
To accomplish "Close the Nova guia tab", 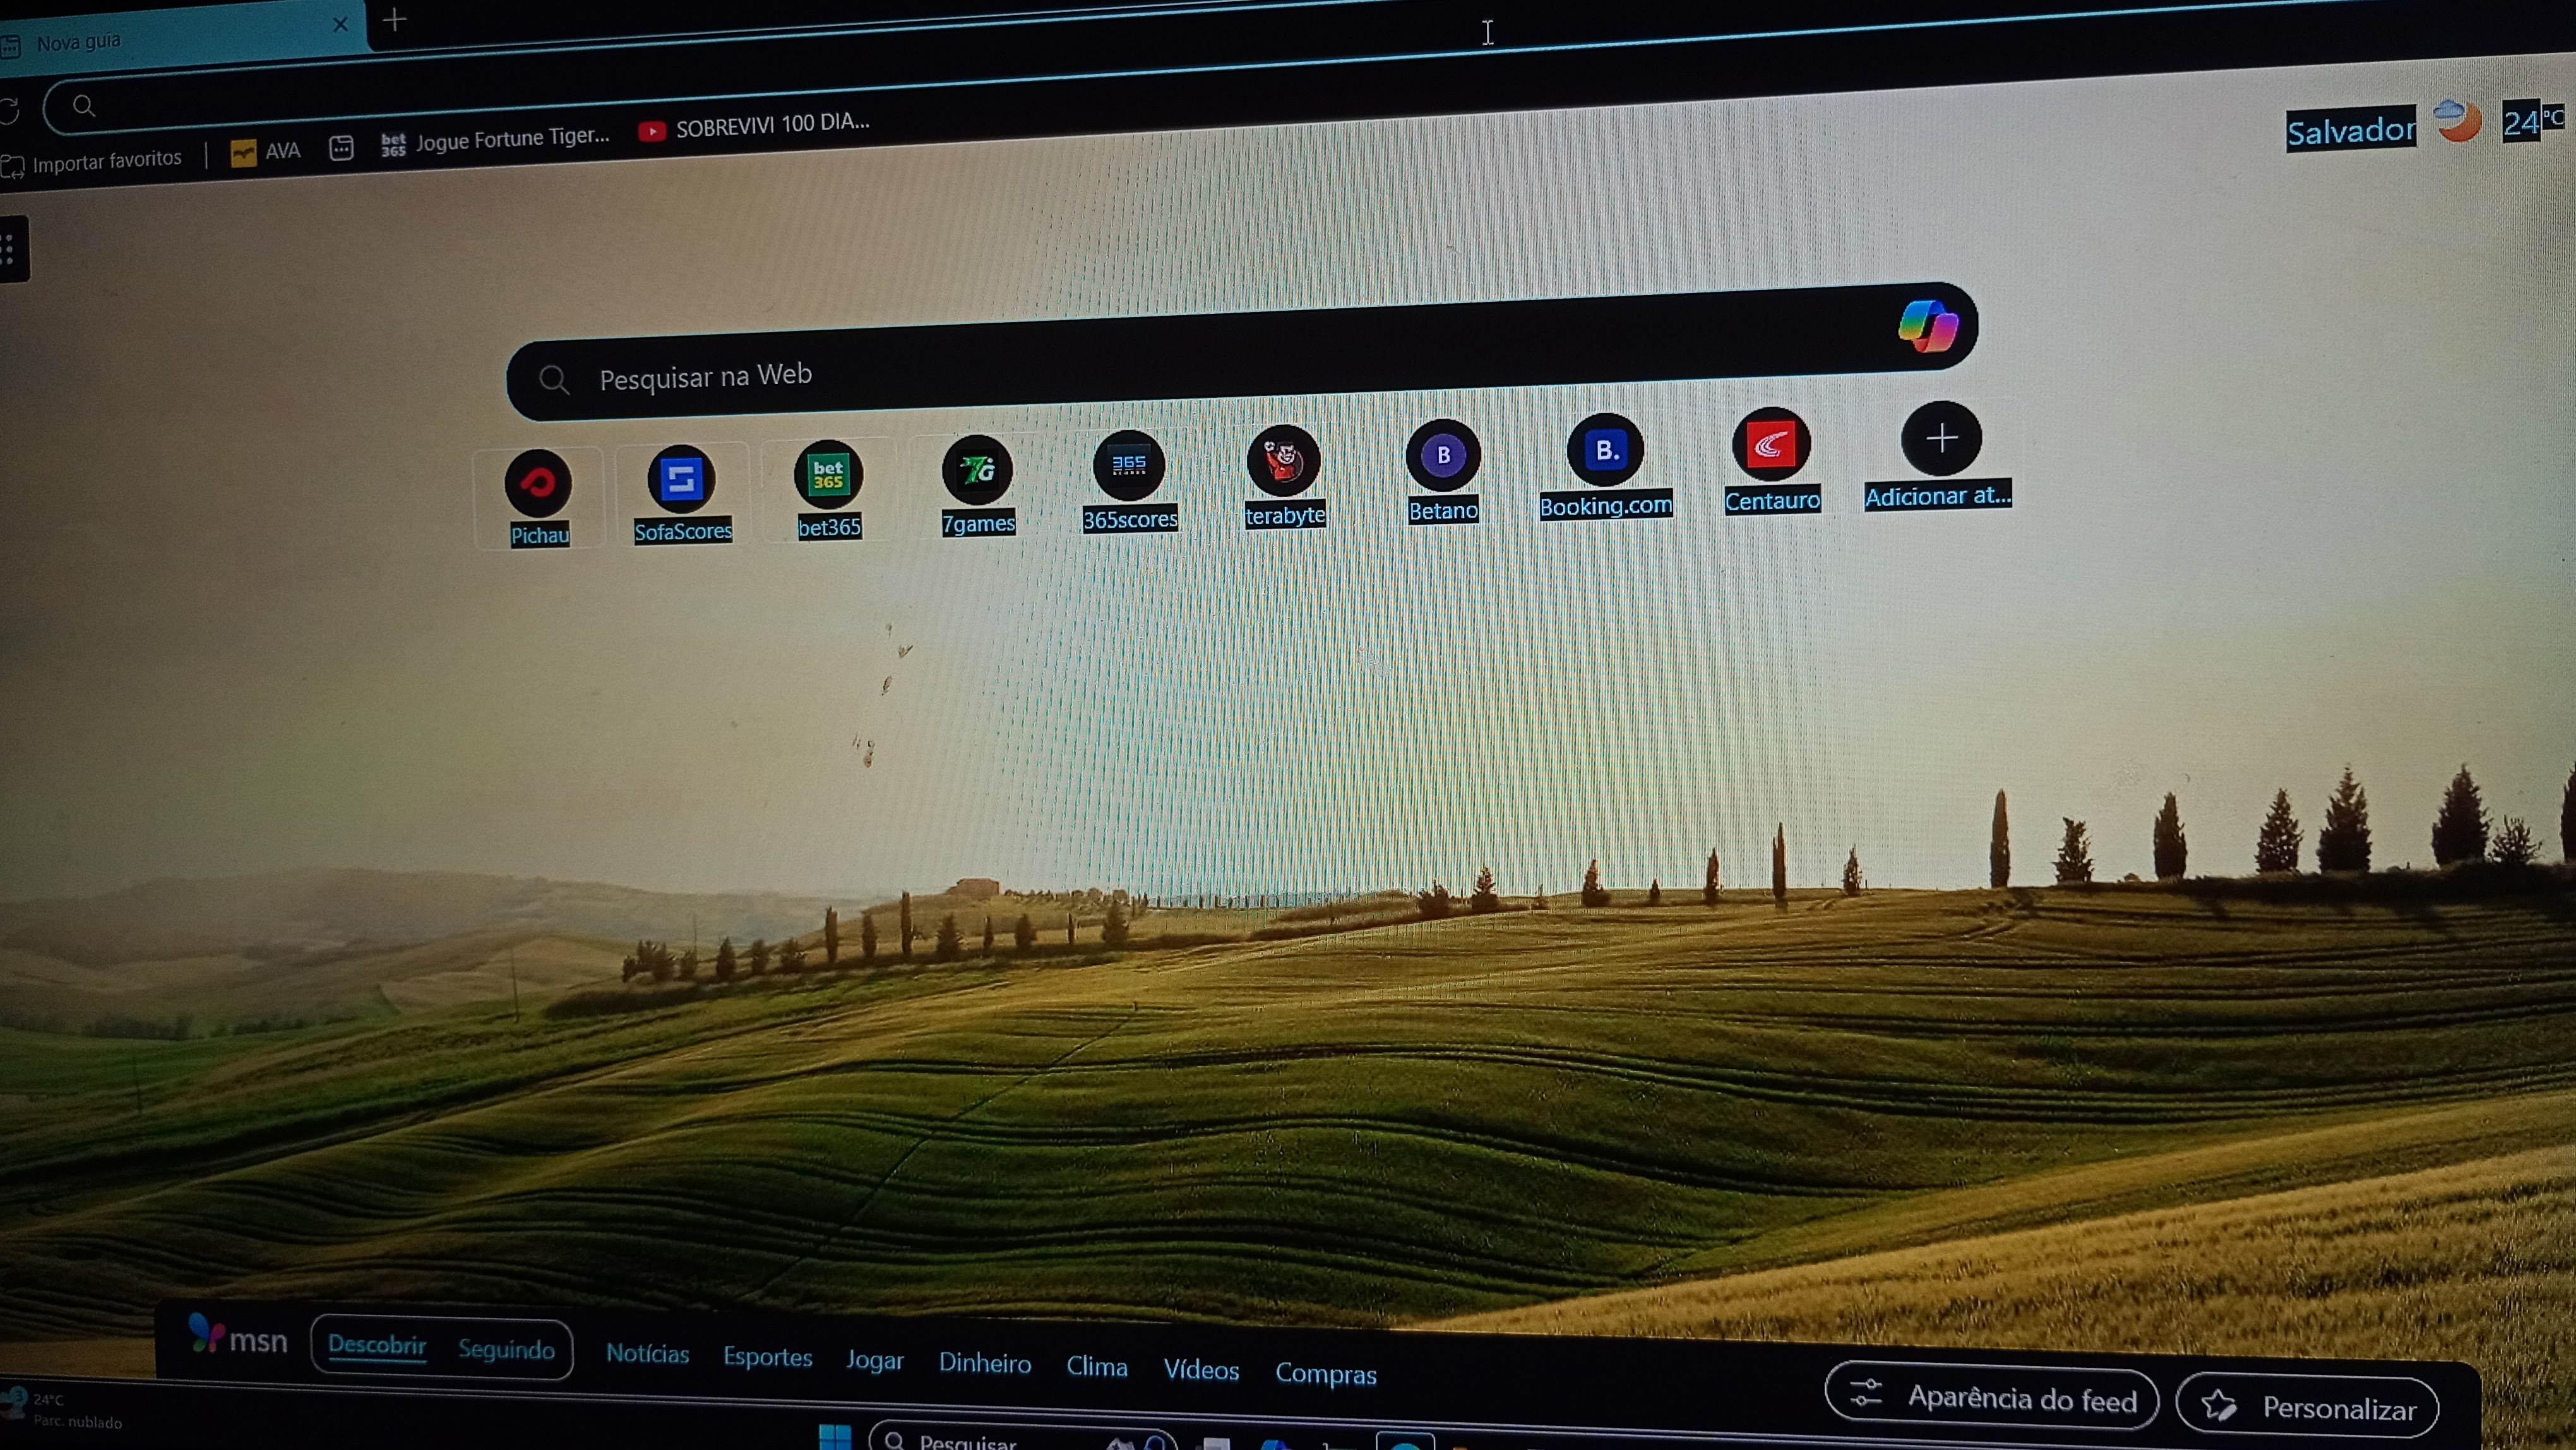I will click(340, 24).
